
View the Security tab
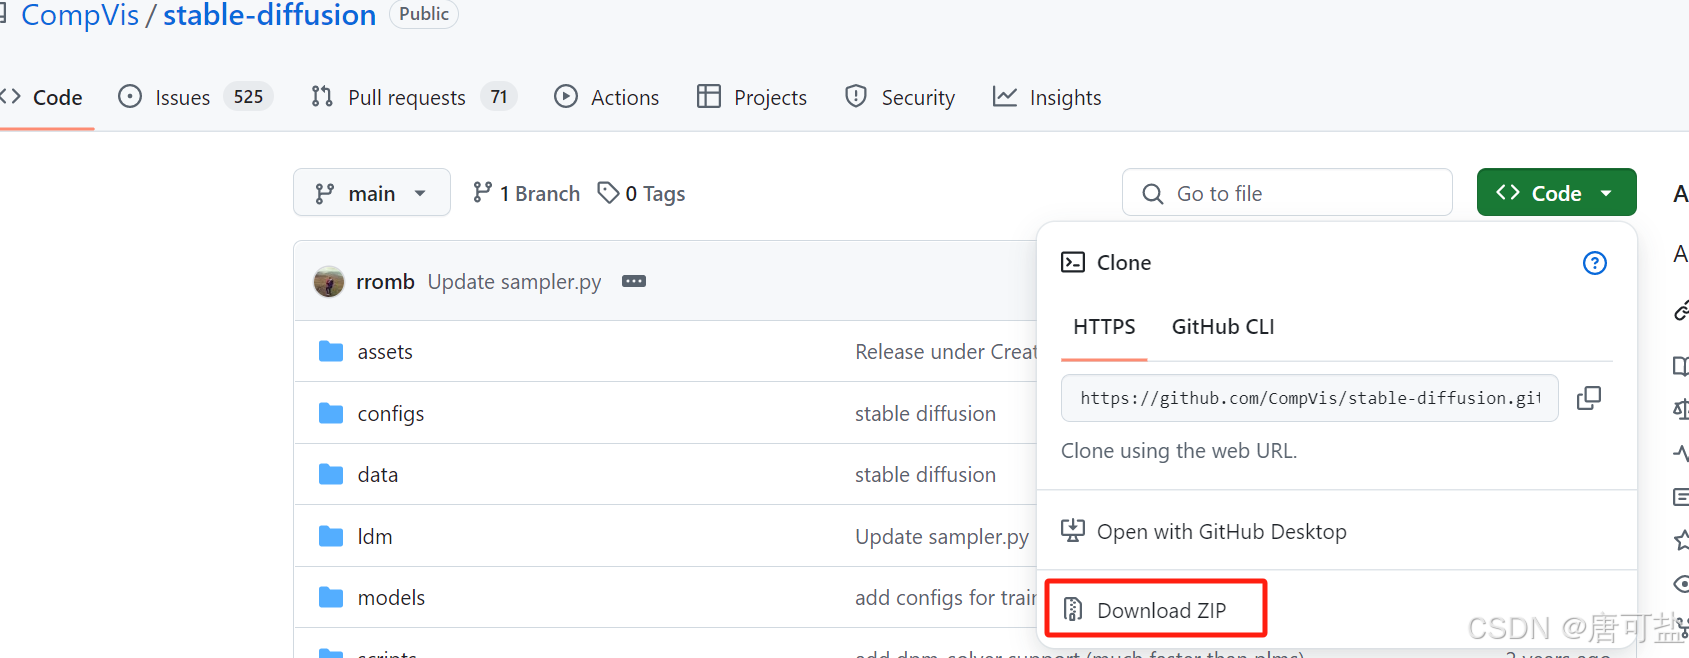[x=900, y=97]
